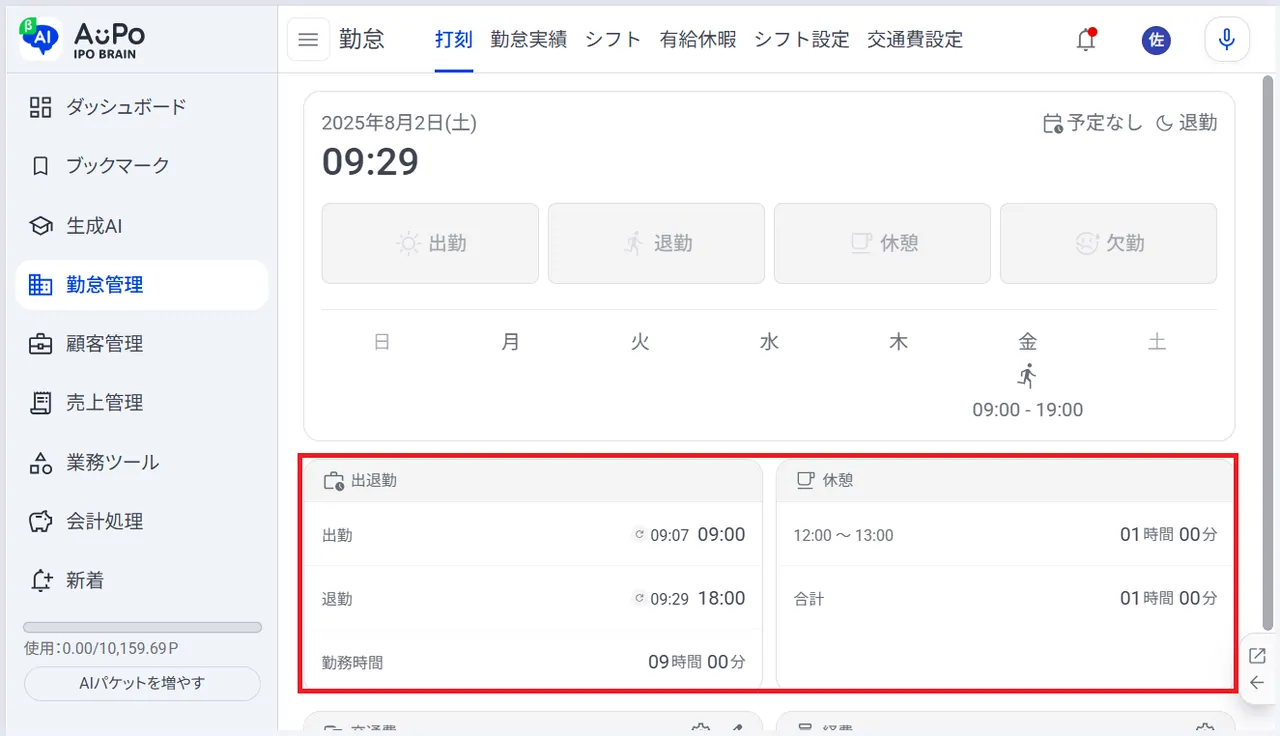Open the hamburger menu button
The height and width of the screenshot is (736, 1280).
(x=308, y=40)
